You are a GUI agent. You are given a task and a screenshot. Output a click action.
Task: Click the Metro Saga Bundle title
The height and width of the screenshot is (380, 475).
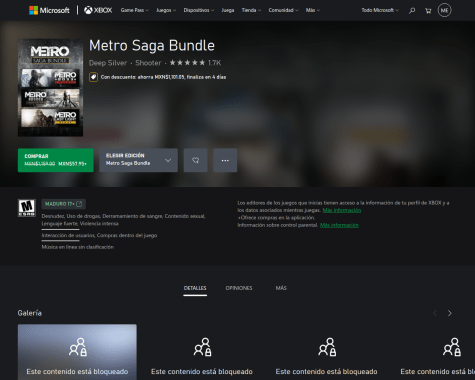click(x=152, y=46)
